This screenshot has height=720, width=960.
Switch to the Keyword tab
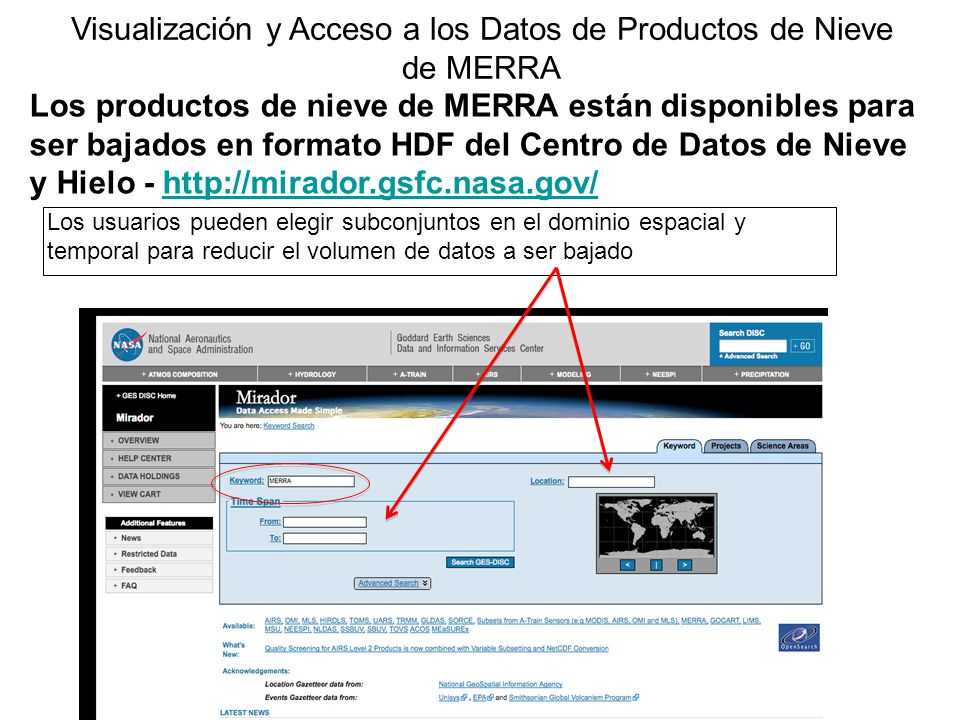(679, 446)
